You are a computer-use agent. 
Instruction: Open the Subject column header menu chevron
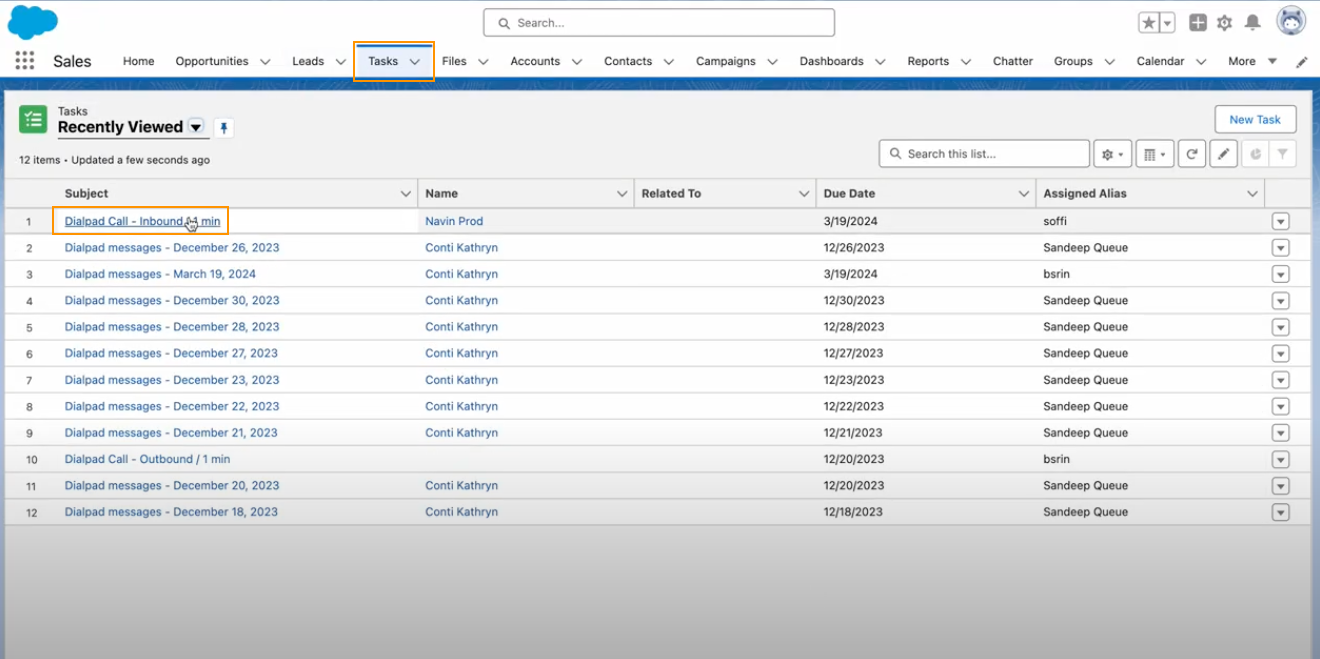click(406, 194)
